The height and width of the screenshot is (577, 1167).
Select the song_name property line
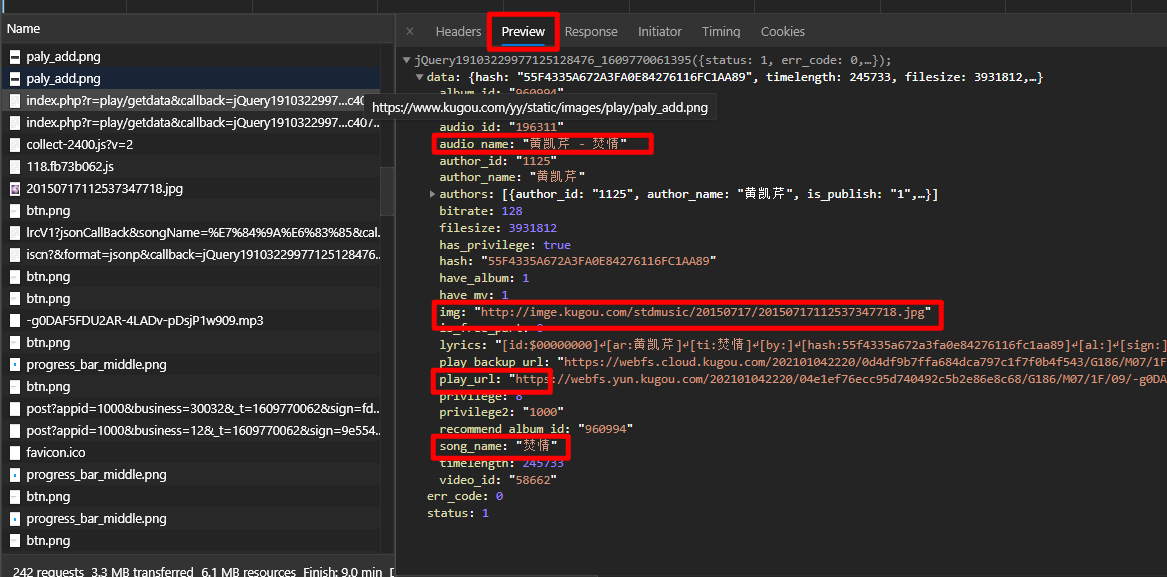pos(498,447)
